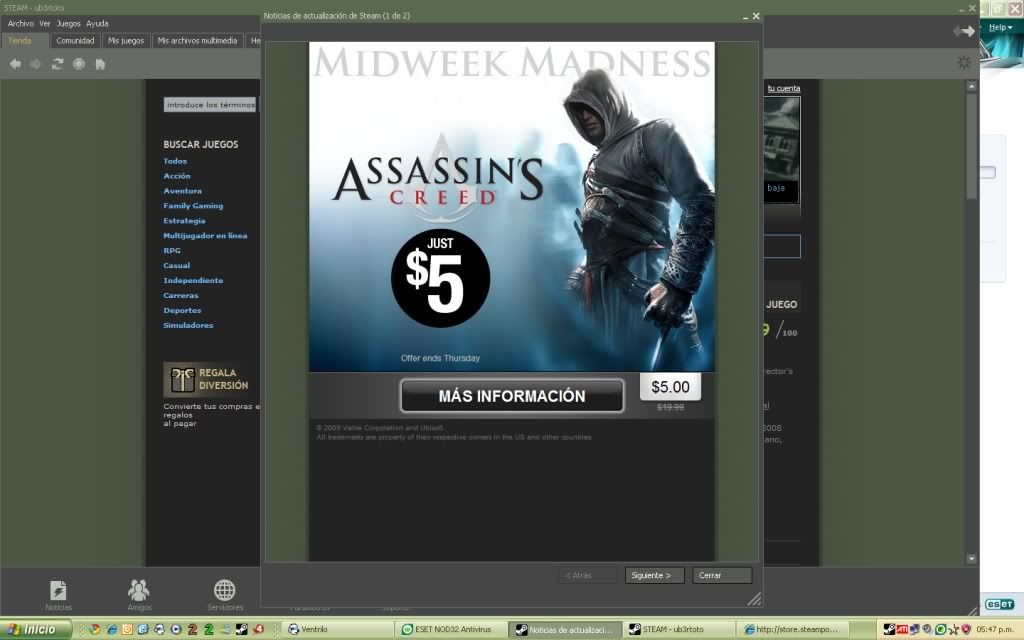
Task: Open the Windows Inicio start menu
Action: tap(36, 630)
